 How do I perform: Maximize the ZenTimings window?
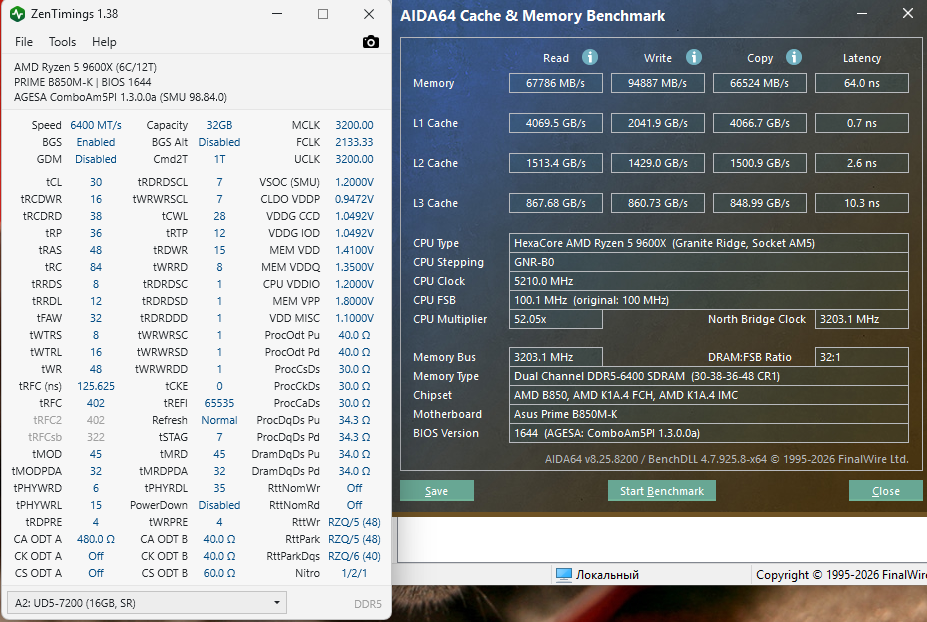323,14
